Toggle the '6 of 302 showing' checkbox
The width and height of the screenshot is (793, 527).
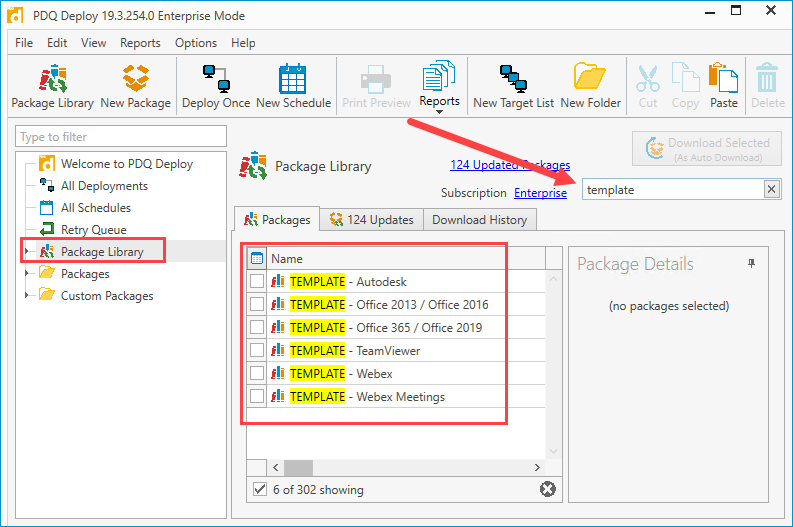[259, 489]
